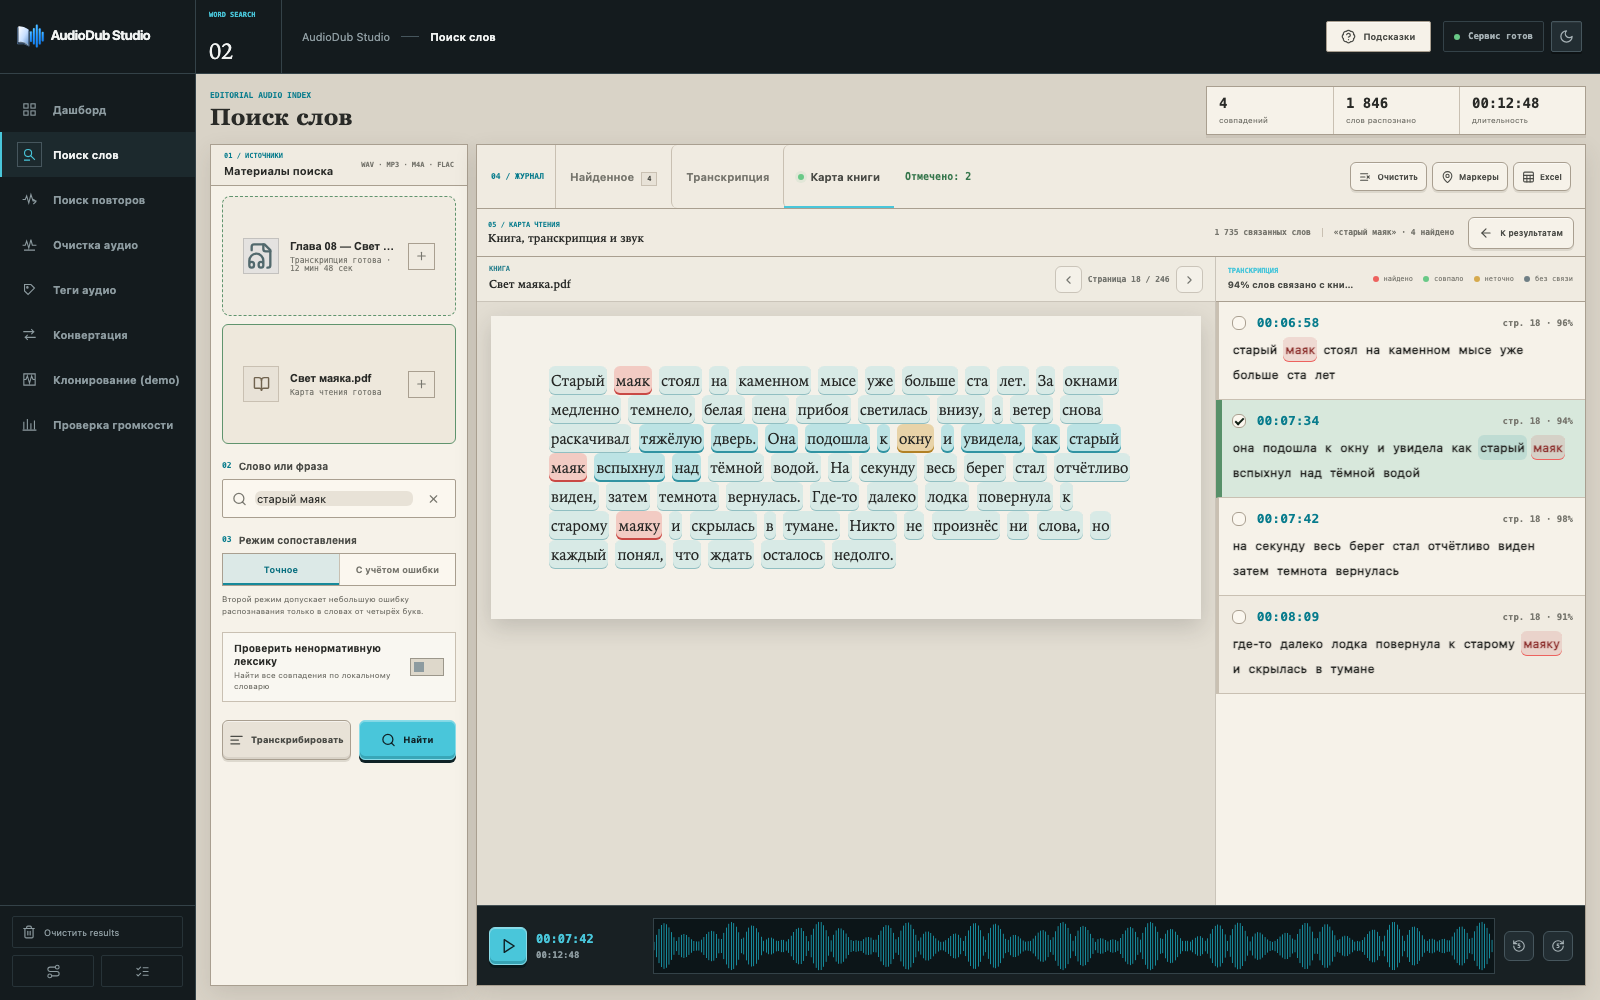The height and width of the screenshot is (1000, 1600).
Task: Add the audio file Глава 08 with the plus
Action: (x=421, y=256)
